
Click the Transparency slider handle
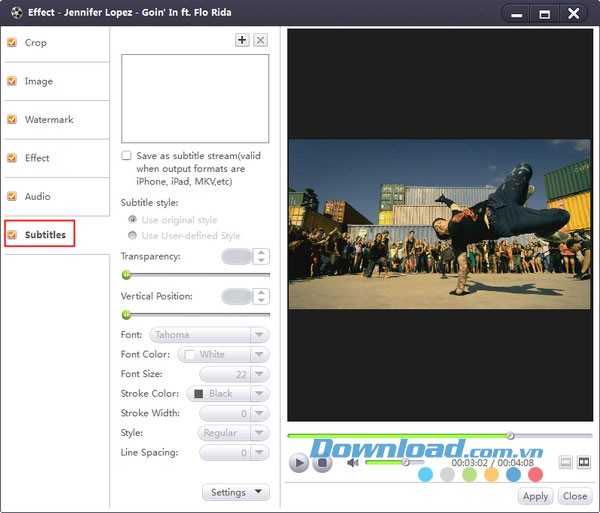126,275
